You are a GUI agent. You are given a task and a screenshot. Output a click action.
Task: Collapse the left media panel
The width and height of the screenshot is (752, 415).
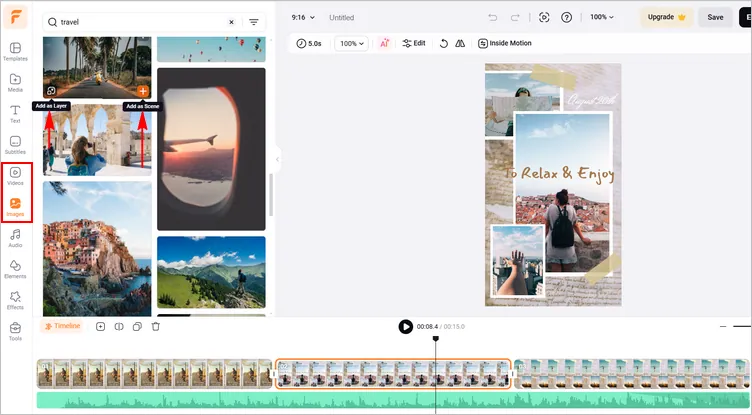tap(277, 159)
